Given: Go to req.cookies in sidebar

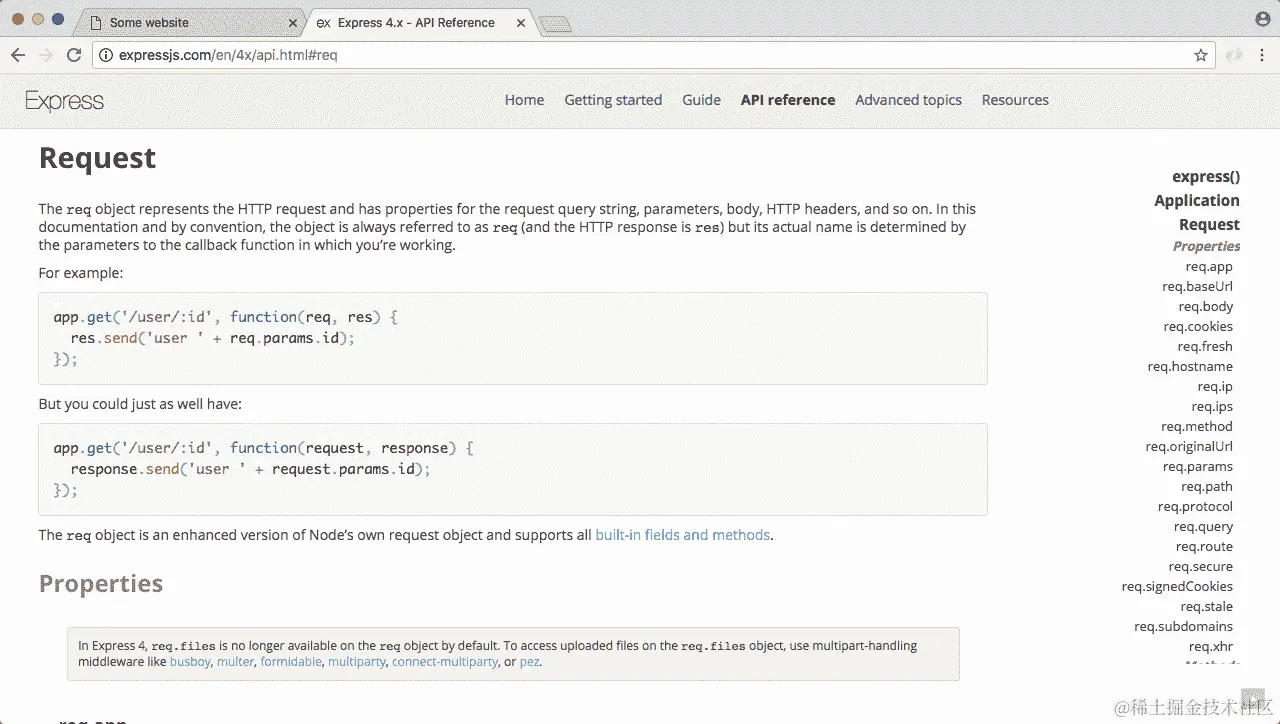Looking at the screenshot, I should pos(1198,327).
